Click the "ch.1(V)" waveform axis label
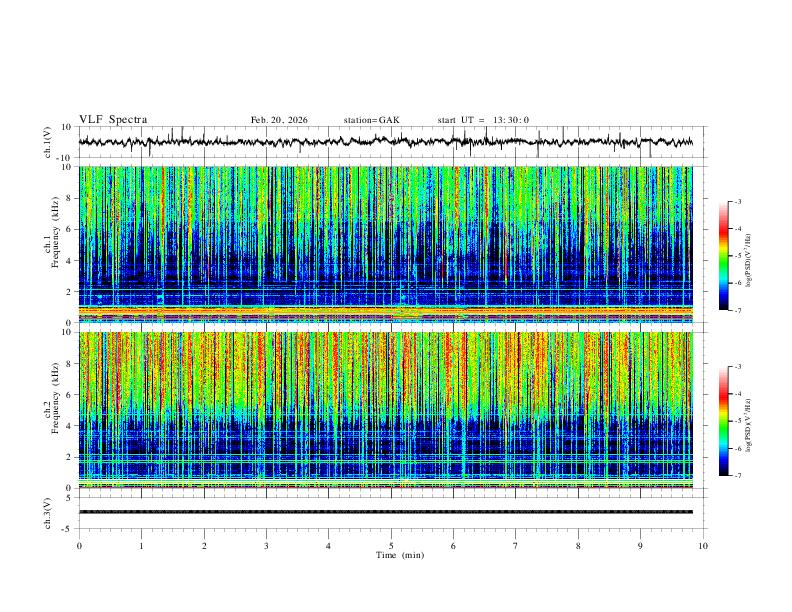This screenshot has height=612, width=792. tap(48, 142)
